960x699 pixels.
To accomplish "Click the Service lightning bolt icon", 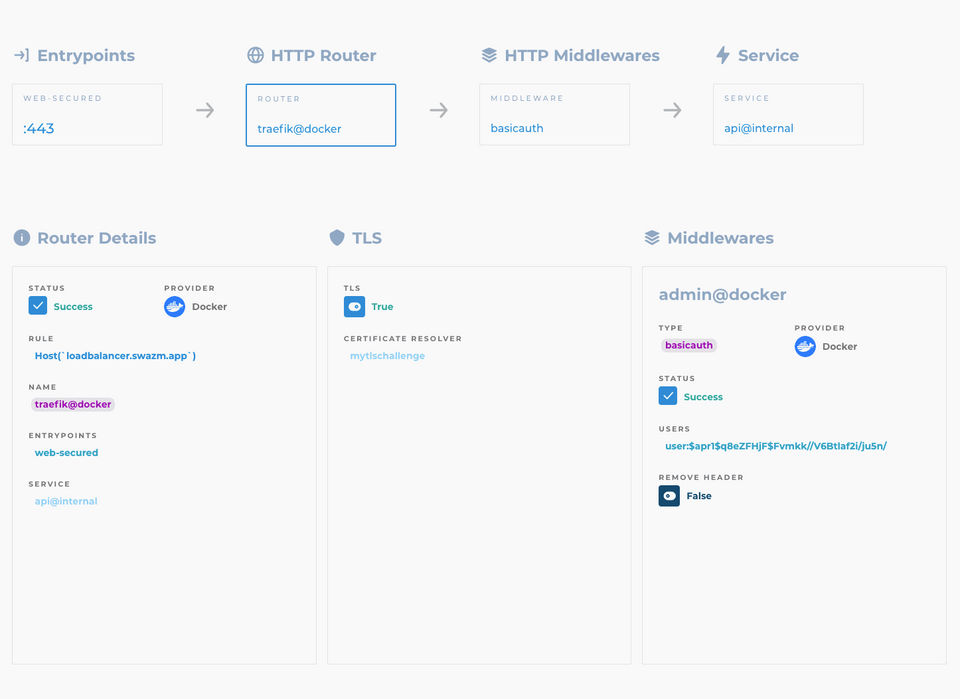I will click(723, 55).
